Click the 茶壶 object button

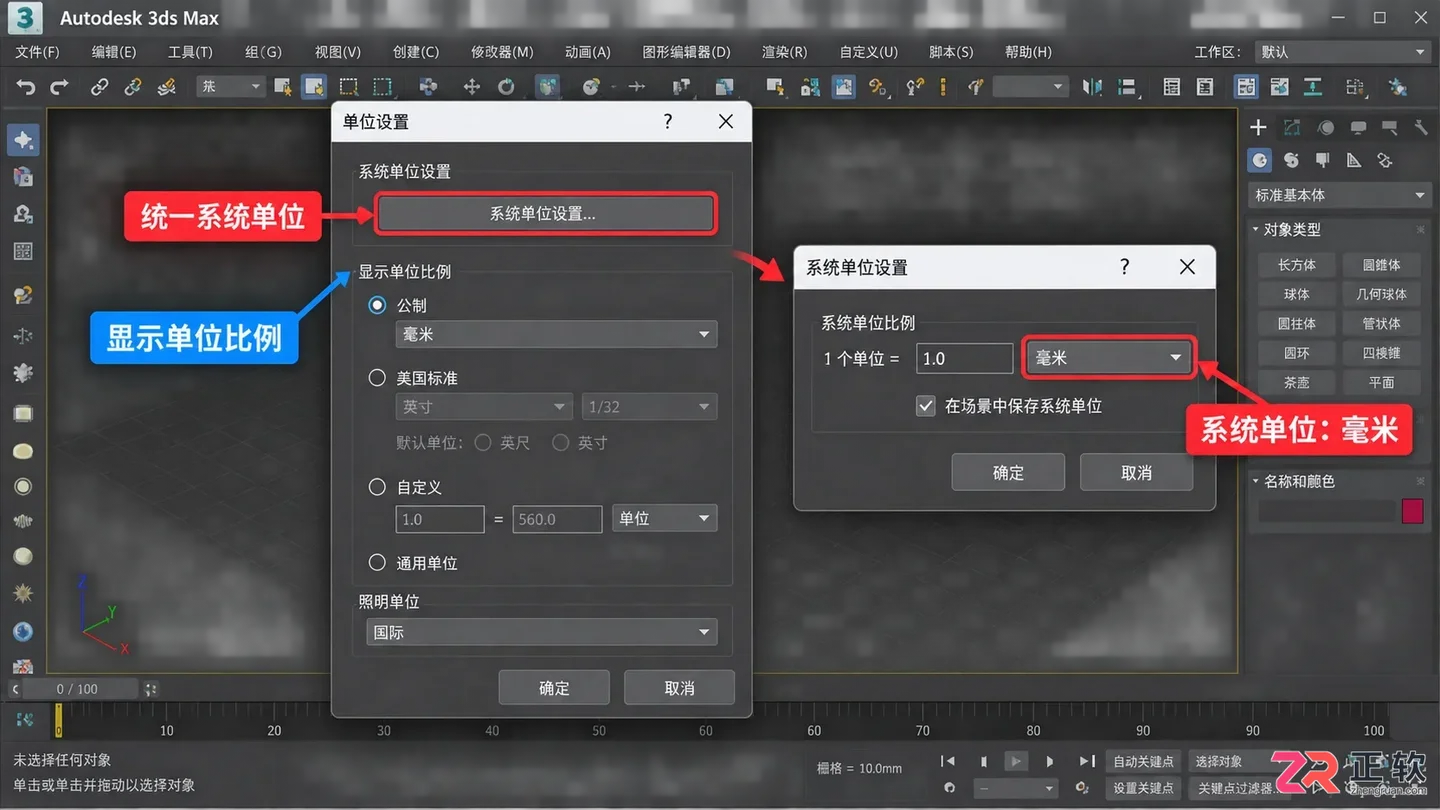[1297, 382]
